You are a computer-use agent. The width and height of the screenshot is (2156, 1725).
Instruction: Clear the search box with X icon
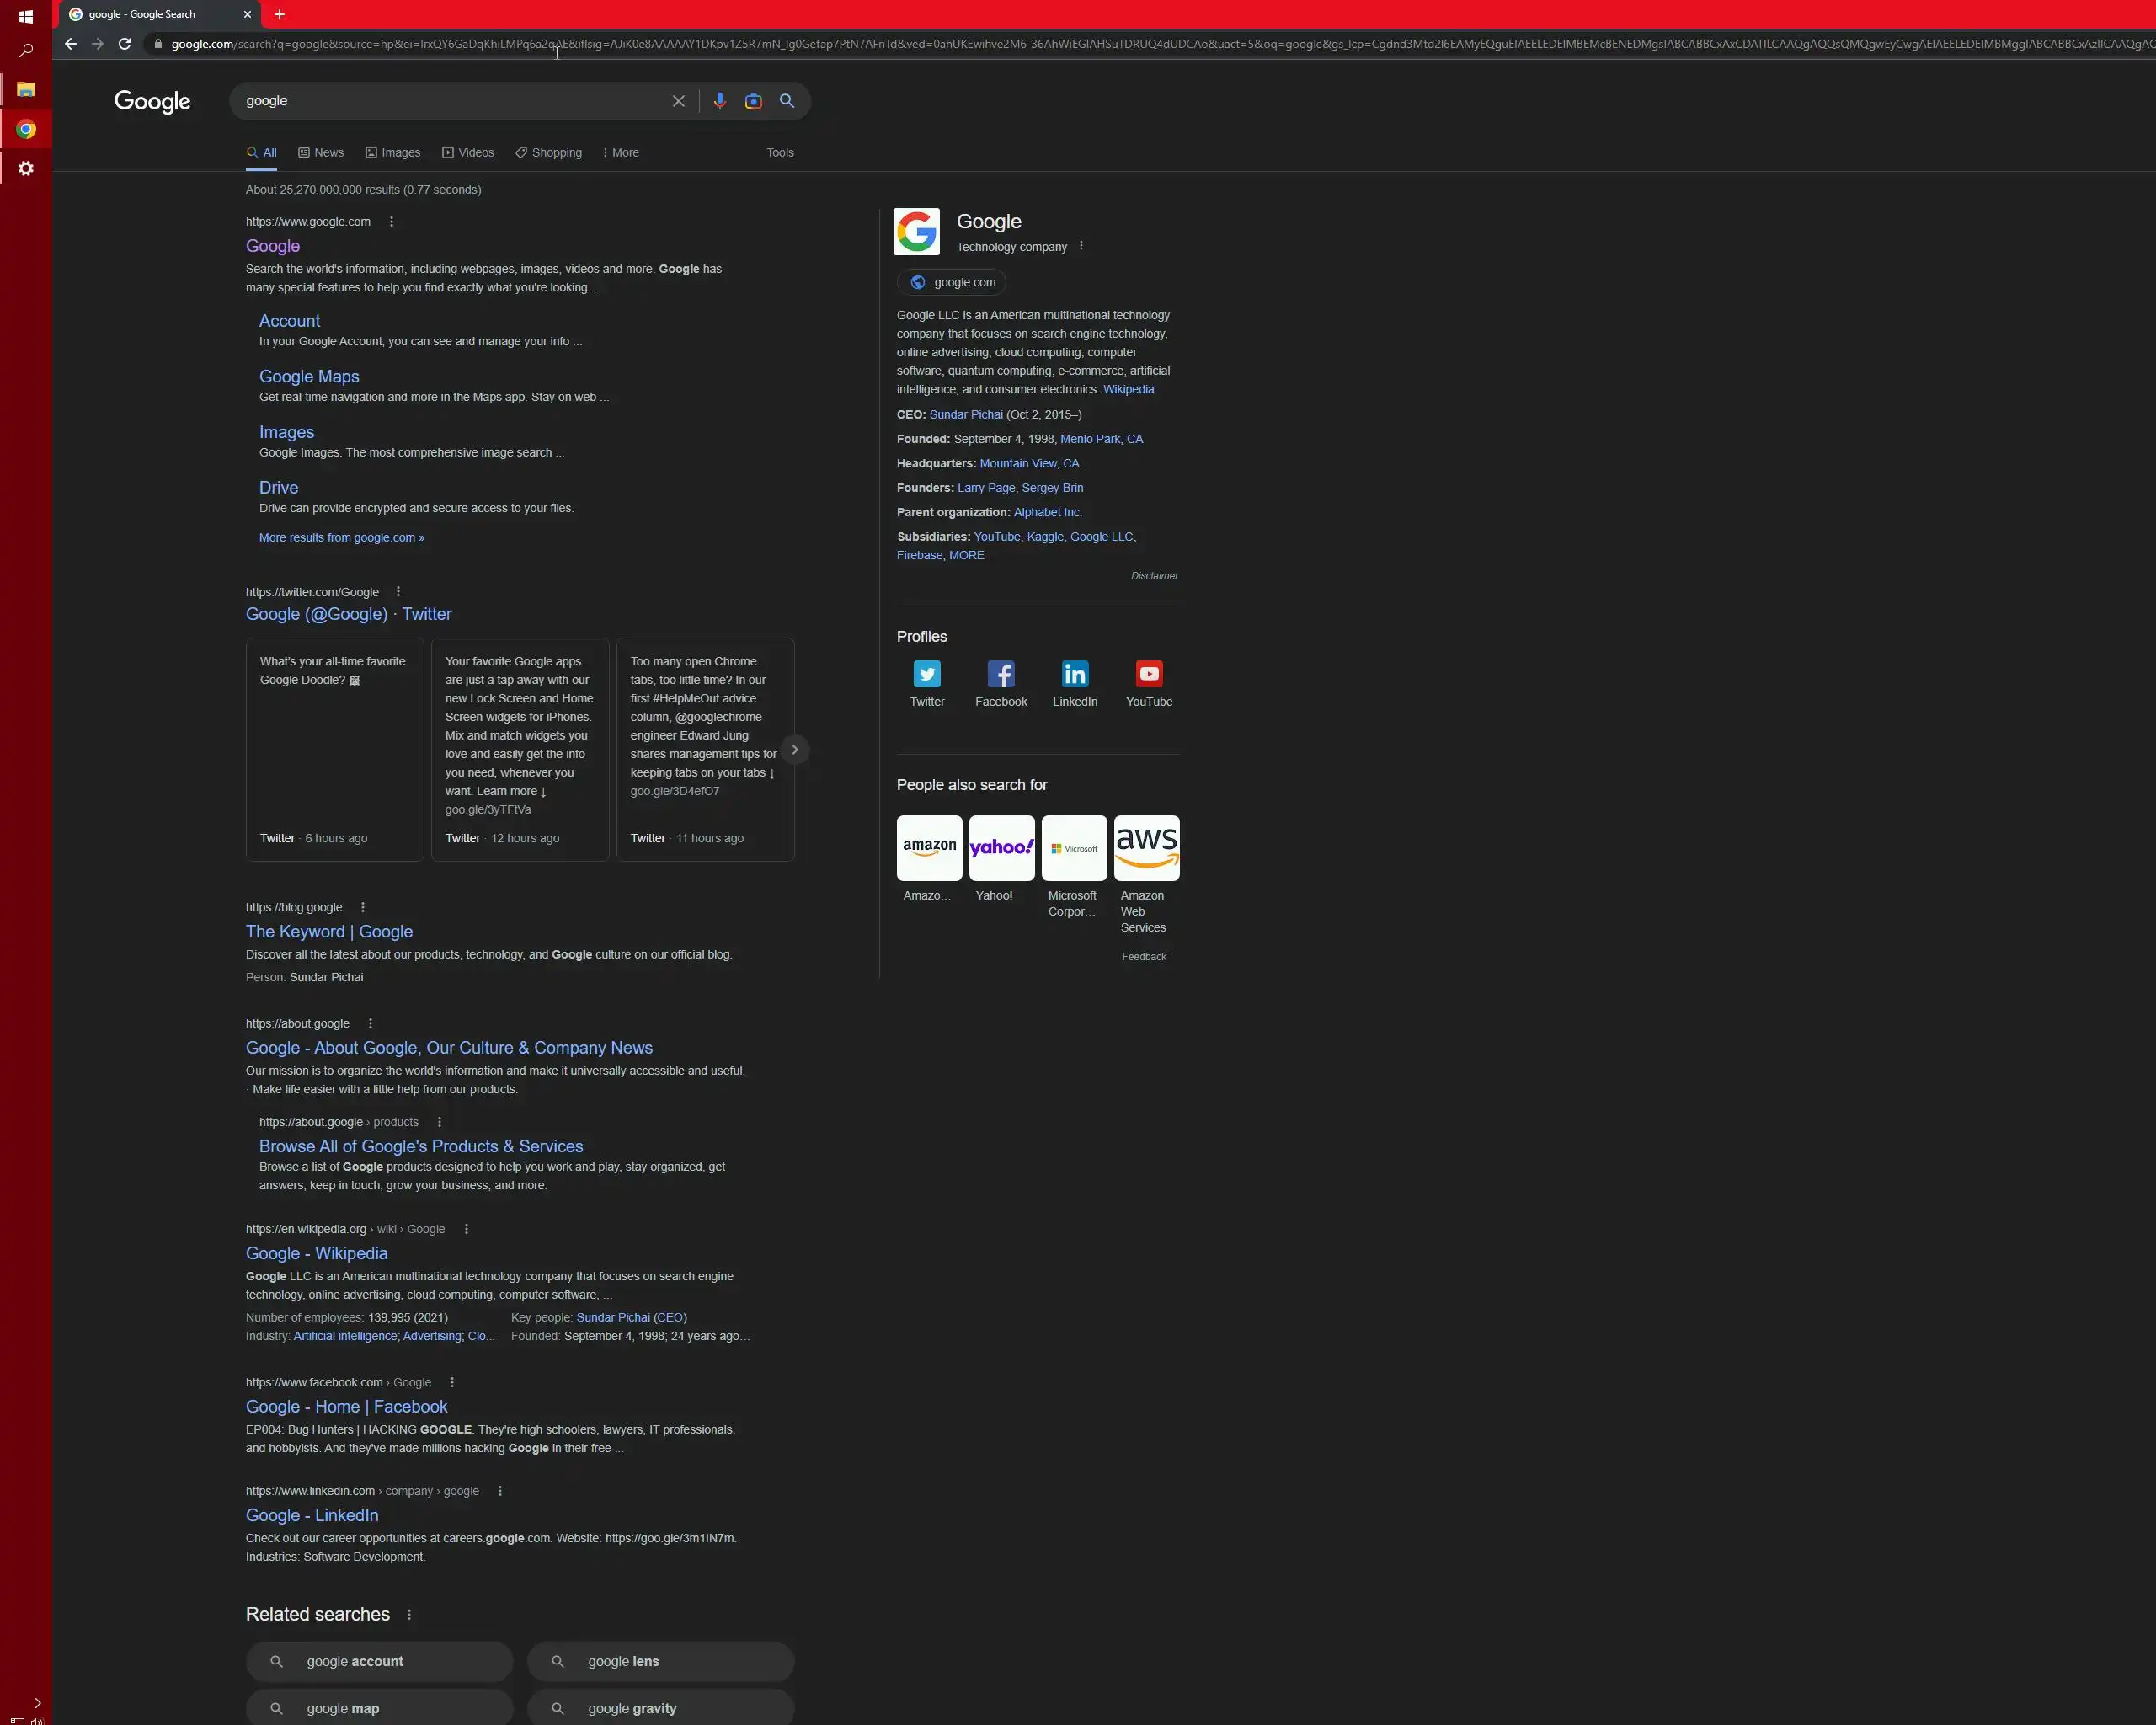678,101
